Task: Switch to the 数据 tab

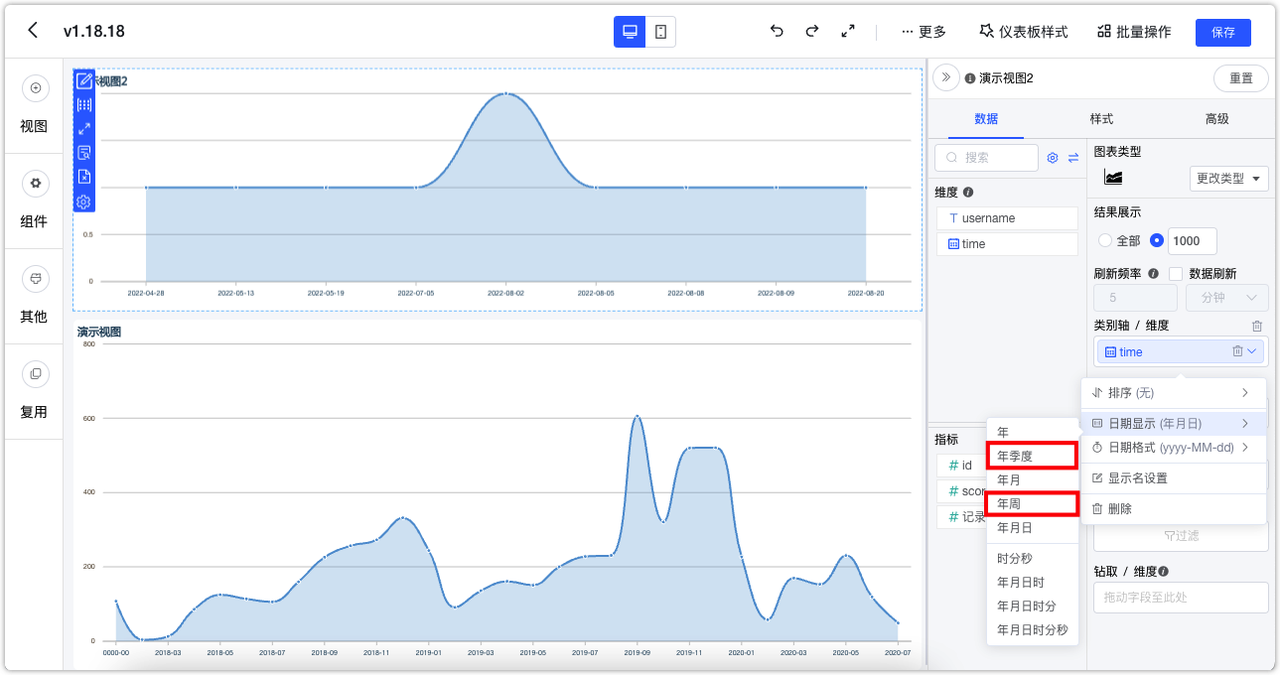Action: point(986,118)
